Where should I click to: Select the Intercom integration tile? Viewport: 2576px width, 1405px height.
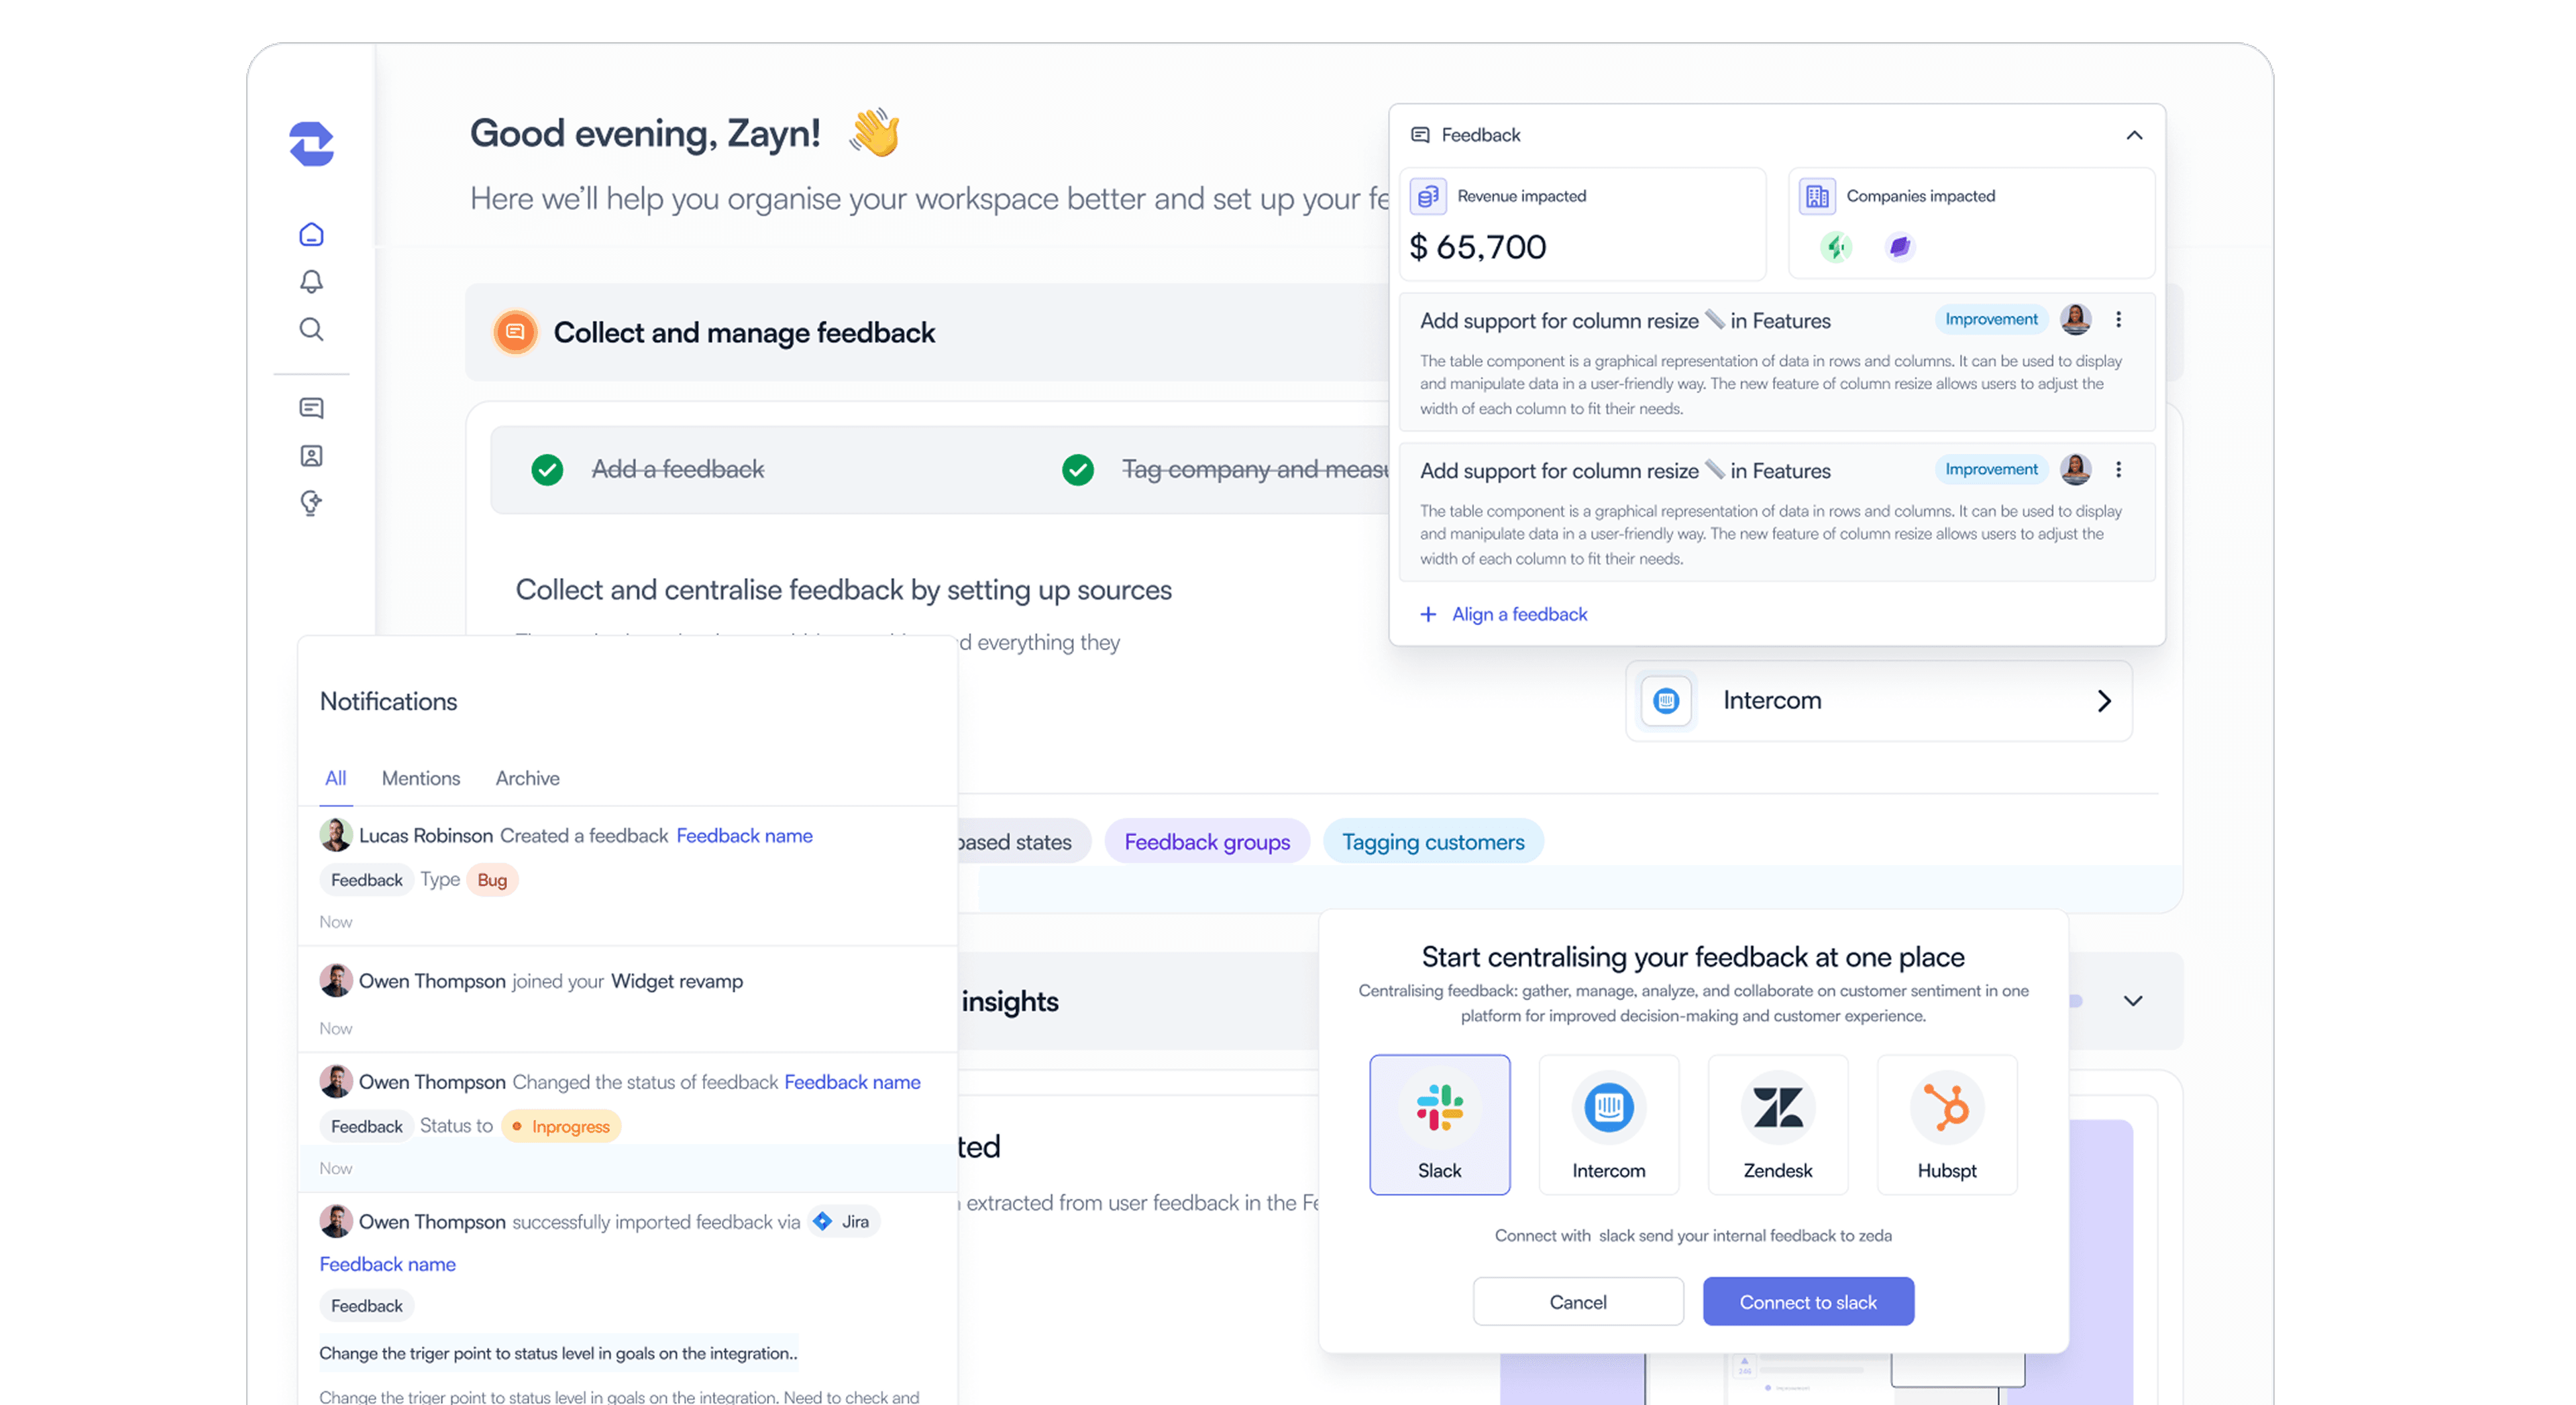pos(1608,1124)
